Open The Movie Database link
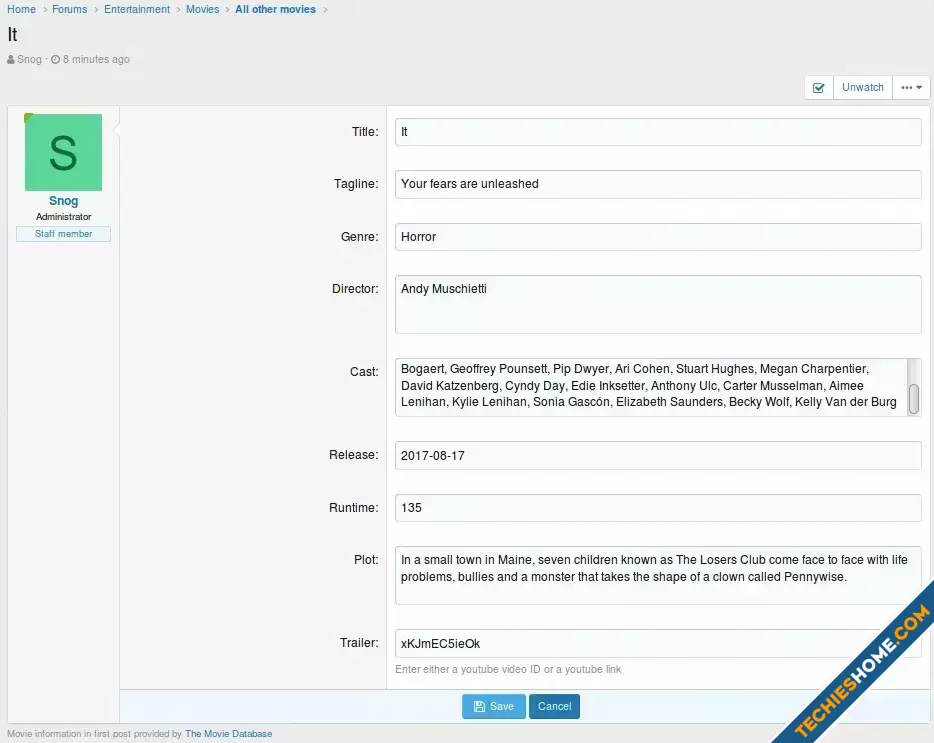Image resolution: width=934 pixels, height=743 pixels. 229,734
